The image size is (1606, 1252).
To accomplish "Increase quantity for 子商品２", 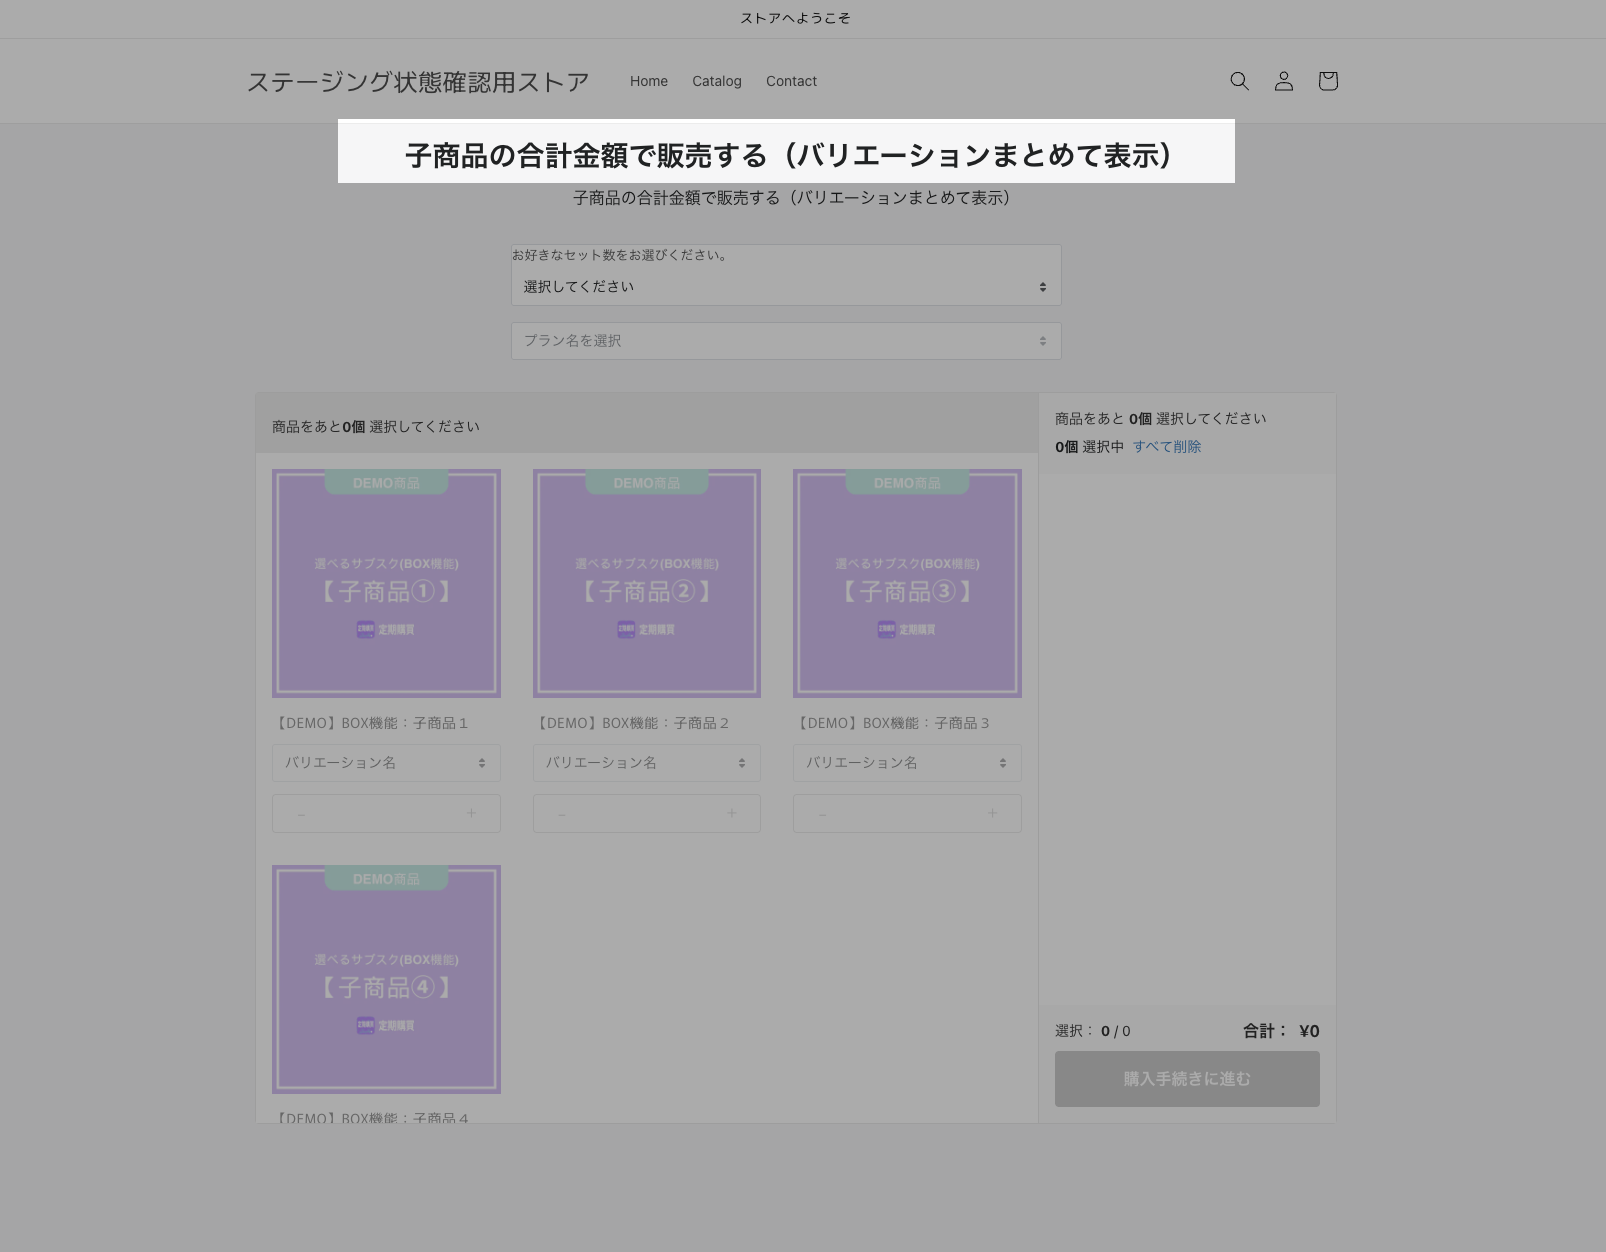I will point(732,814).
